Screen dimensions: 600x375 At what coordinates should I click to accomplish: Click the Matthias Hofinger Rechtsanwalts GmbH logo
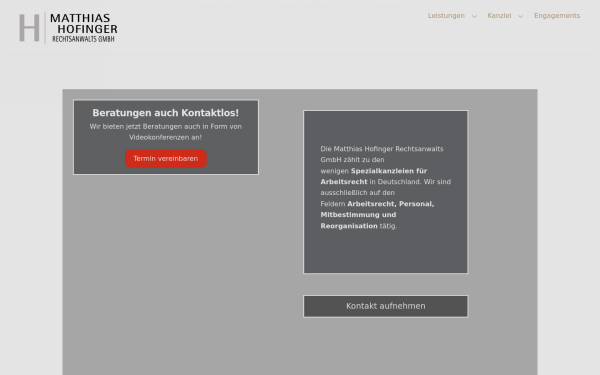(68, 28)
